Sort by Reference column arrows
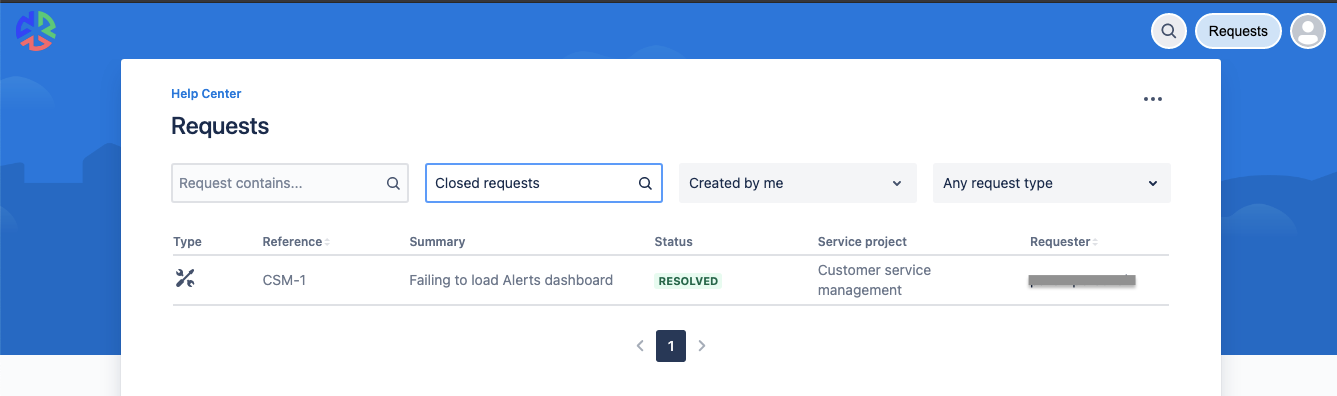Viewport: 1337px width, 396px height. [x=327, y=242]
